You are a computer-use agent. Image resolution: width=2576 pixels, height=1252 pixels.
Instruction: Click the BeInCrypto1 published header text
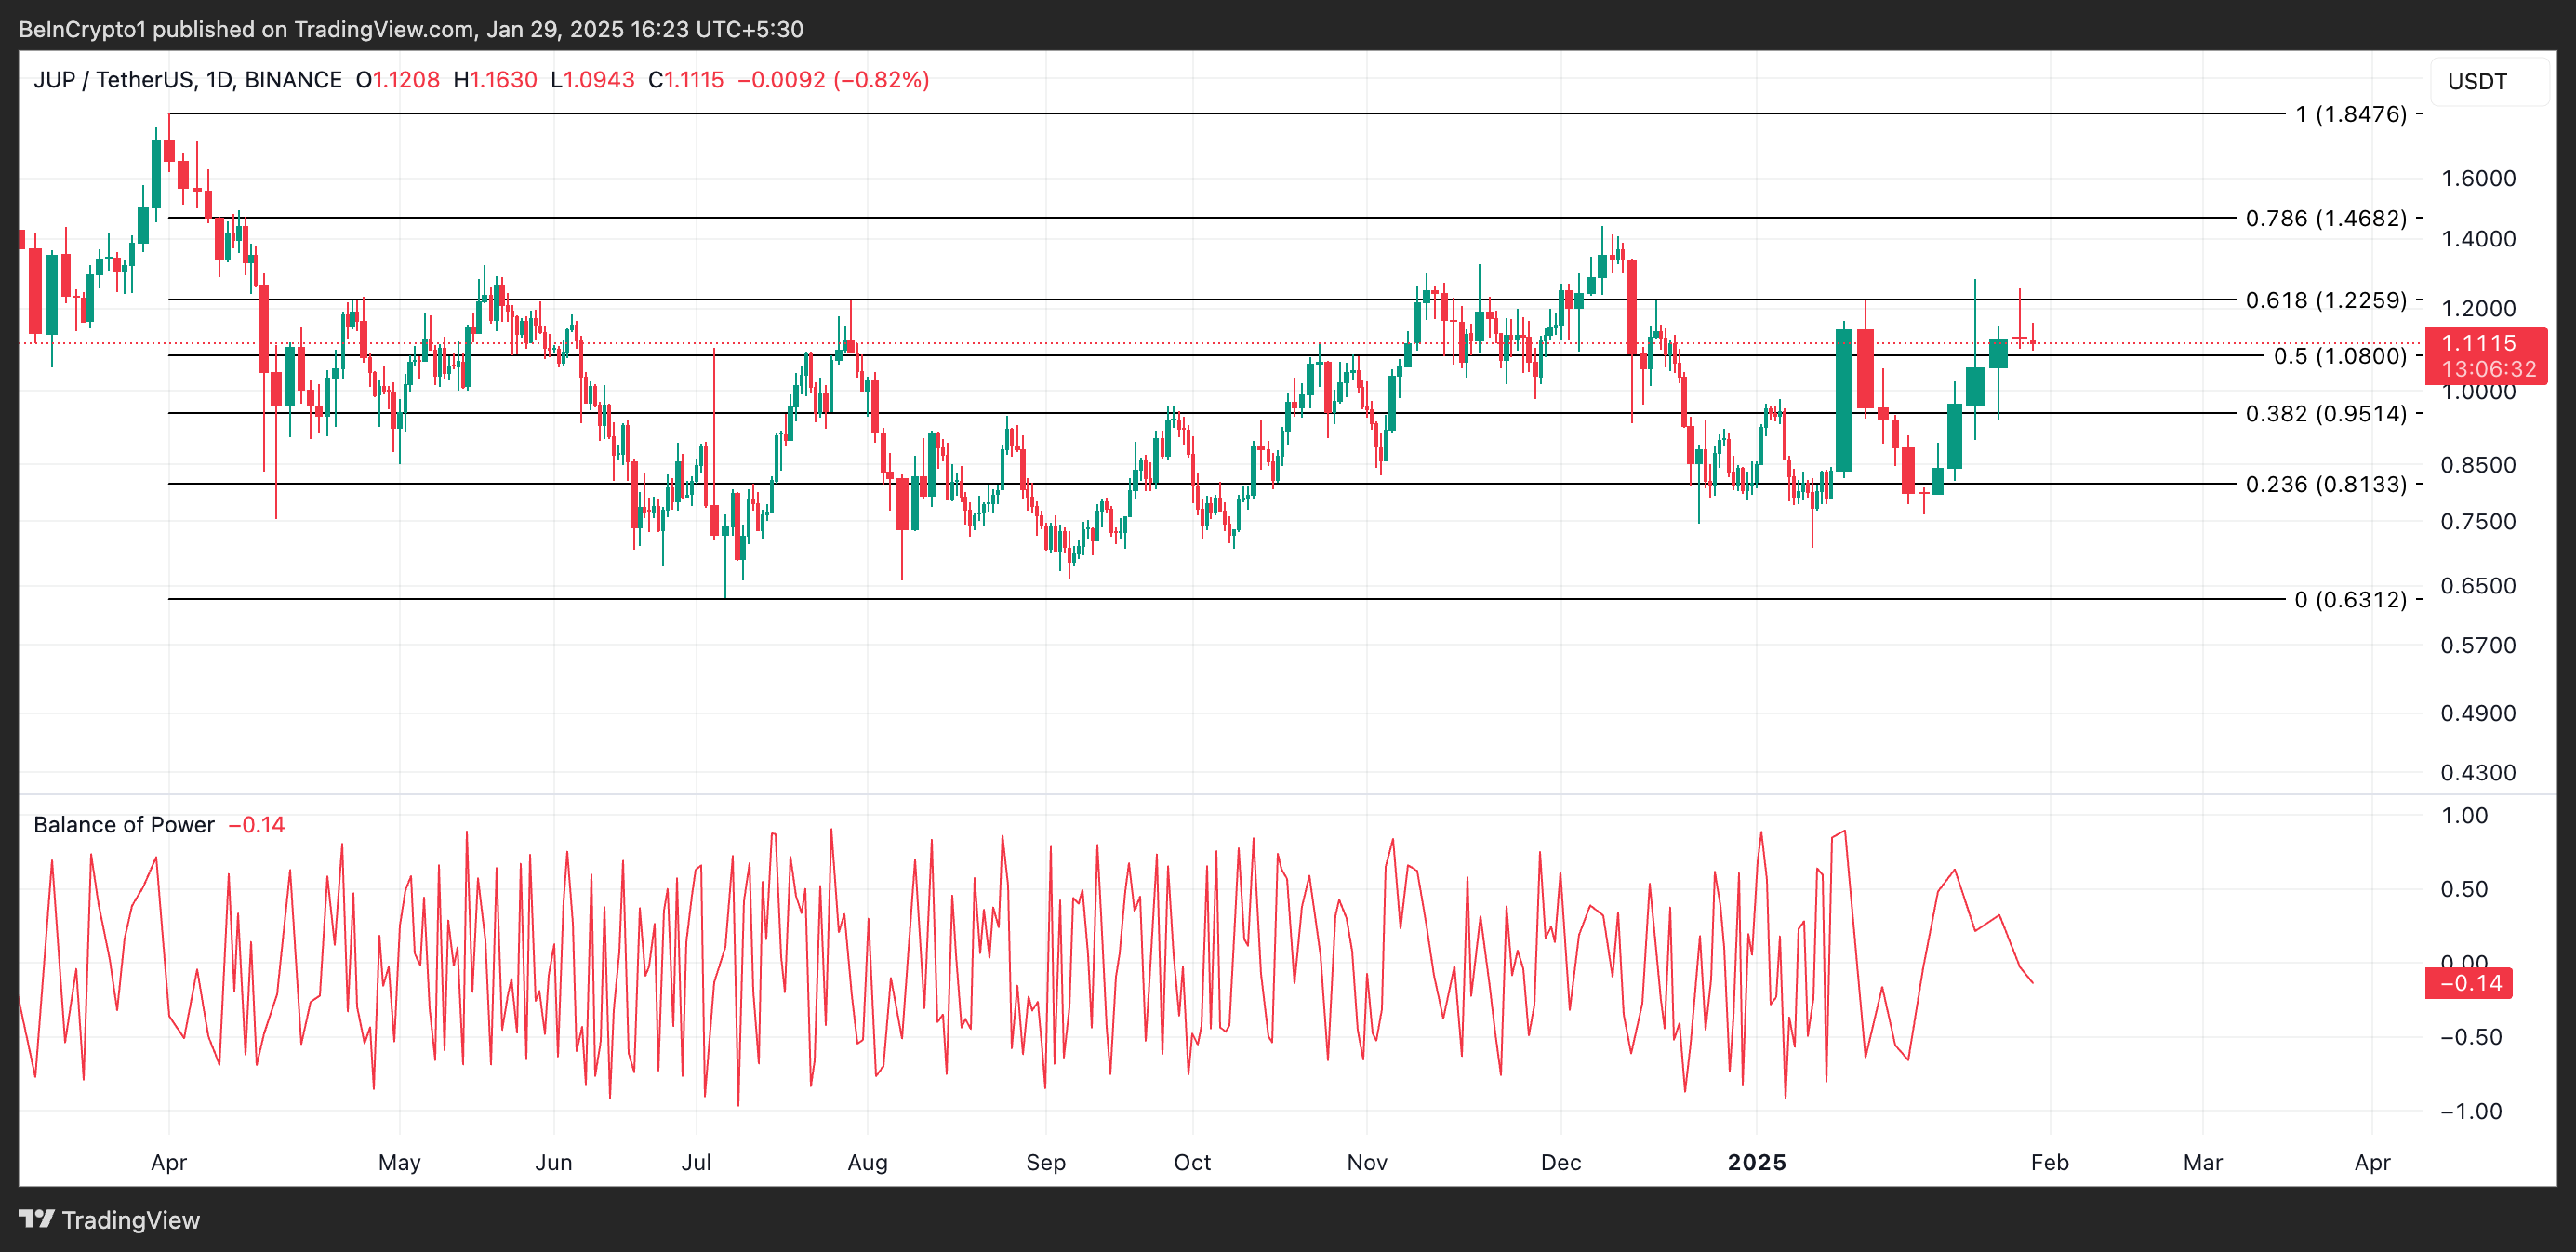[410, 29]
